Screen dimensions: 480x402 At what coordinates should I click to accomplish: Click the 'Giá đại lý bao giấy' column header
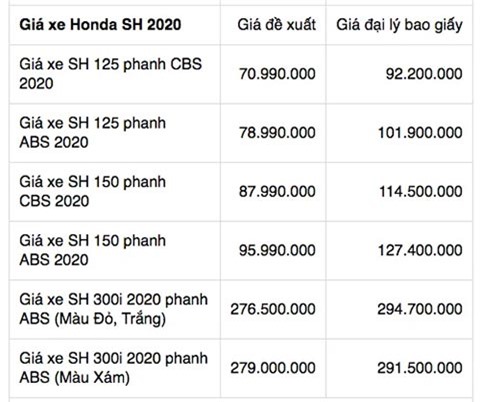(399, 25)
